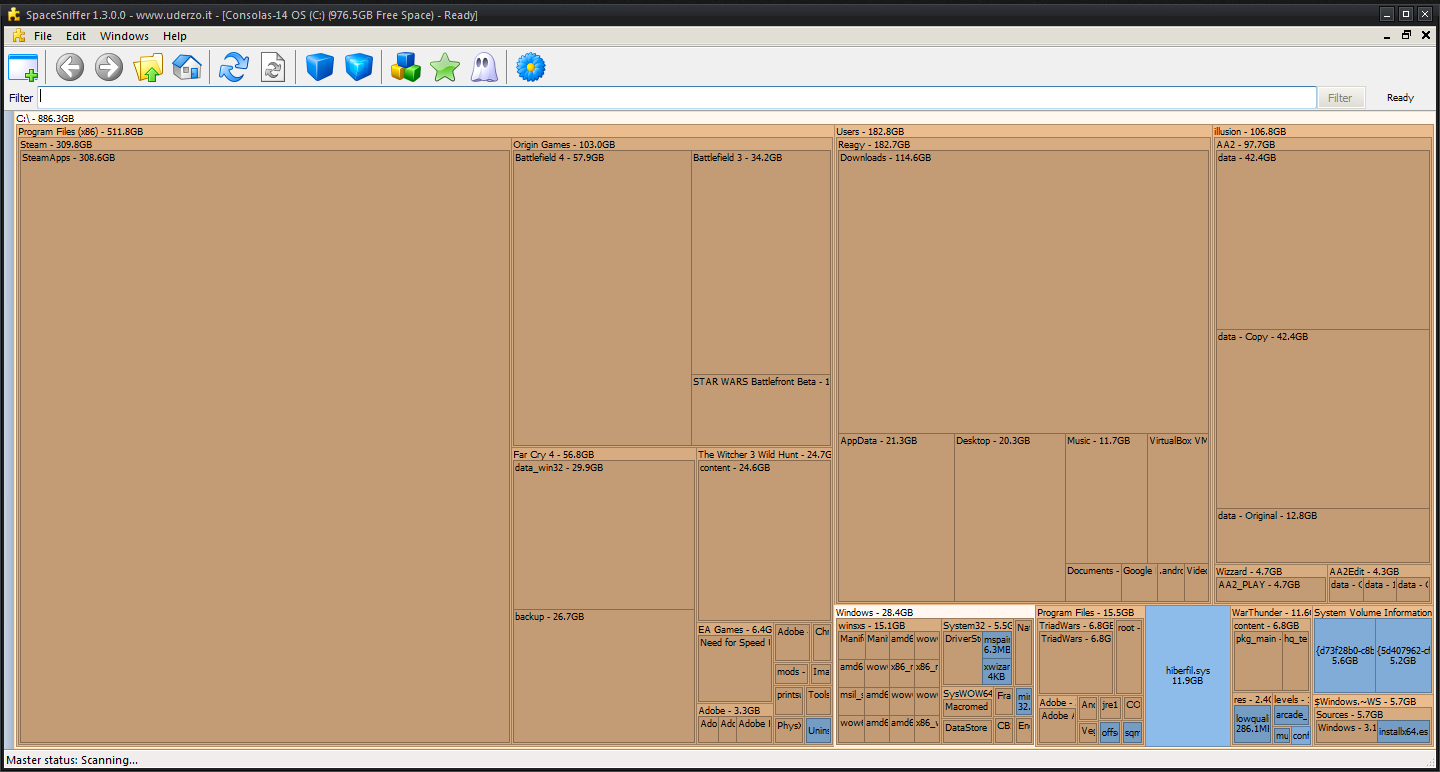
Task: Select the illusion - 106.8GB header
Action: [1322, 131]
